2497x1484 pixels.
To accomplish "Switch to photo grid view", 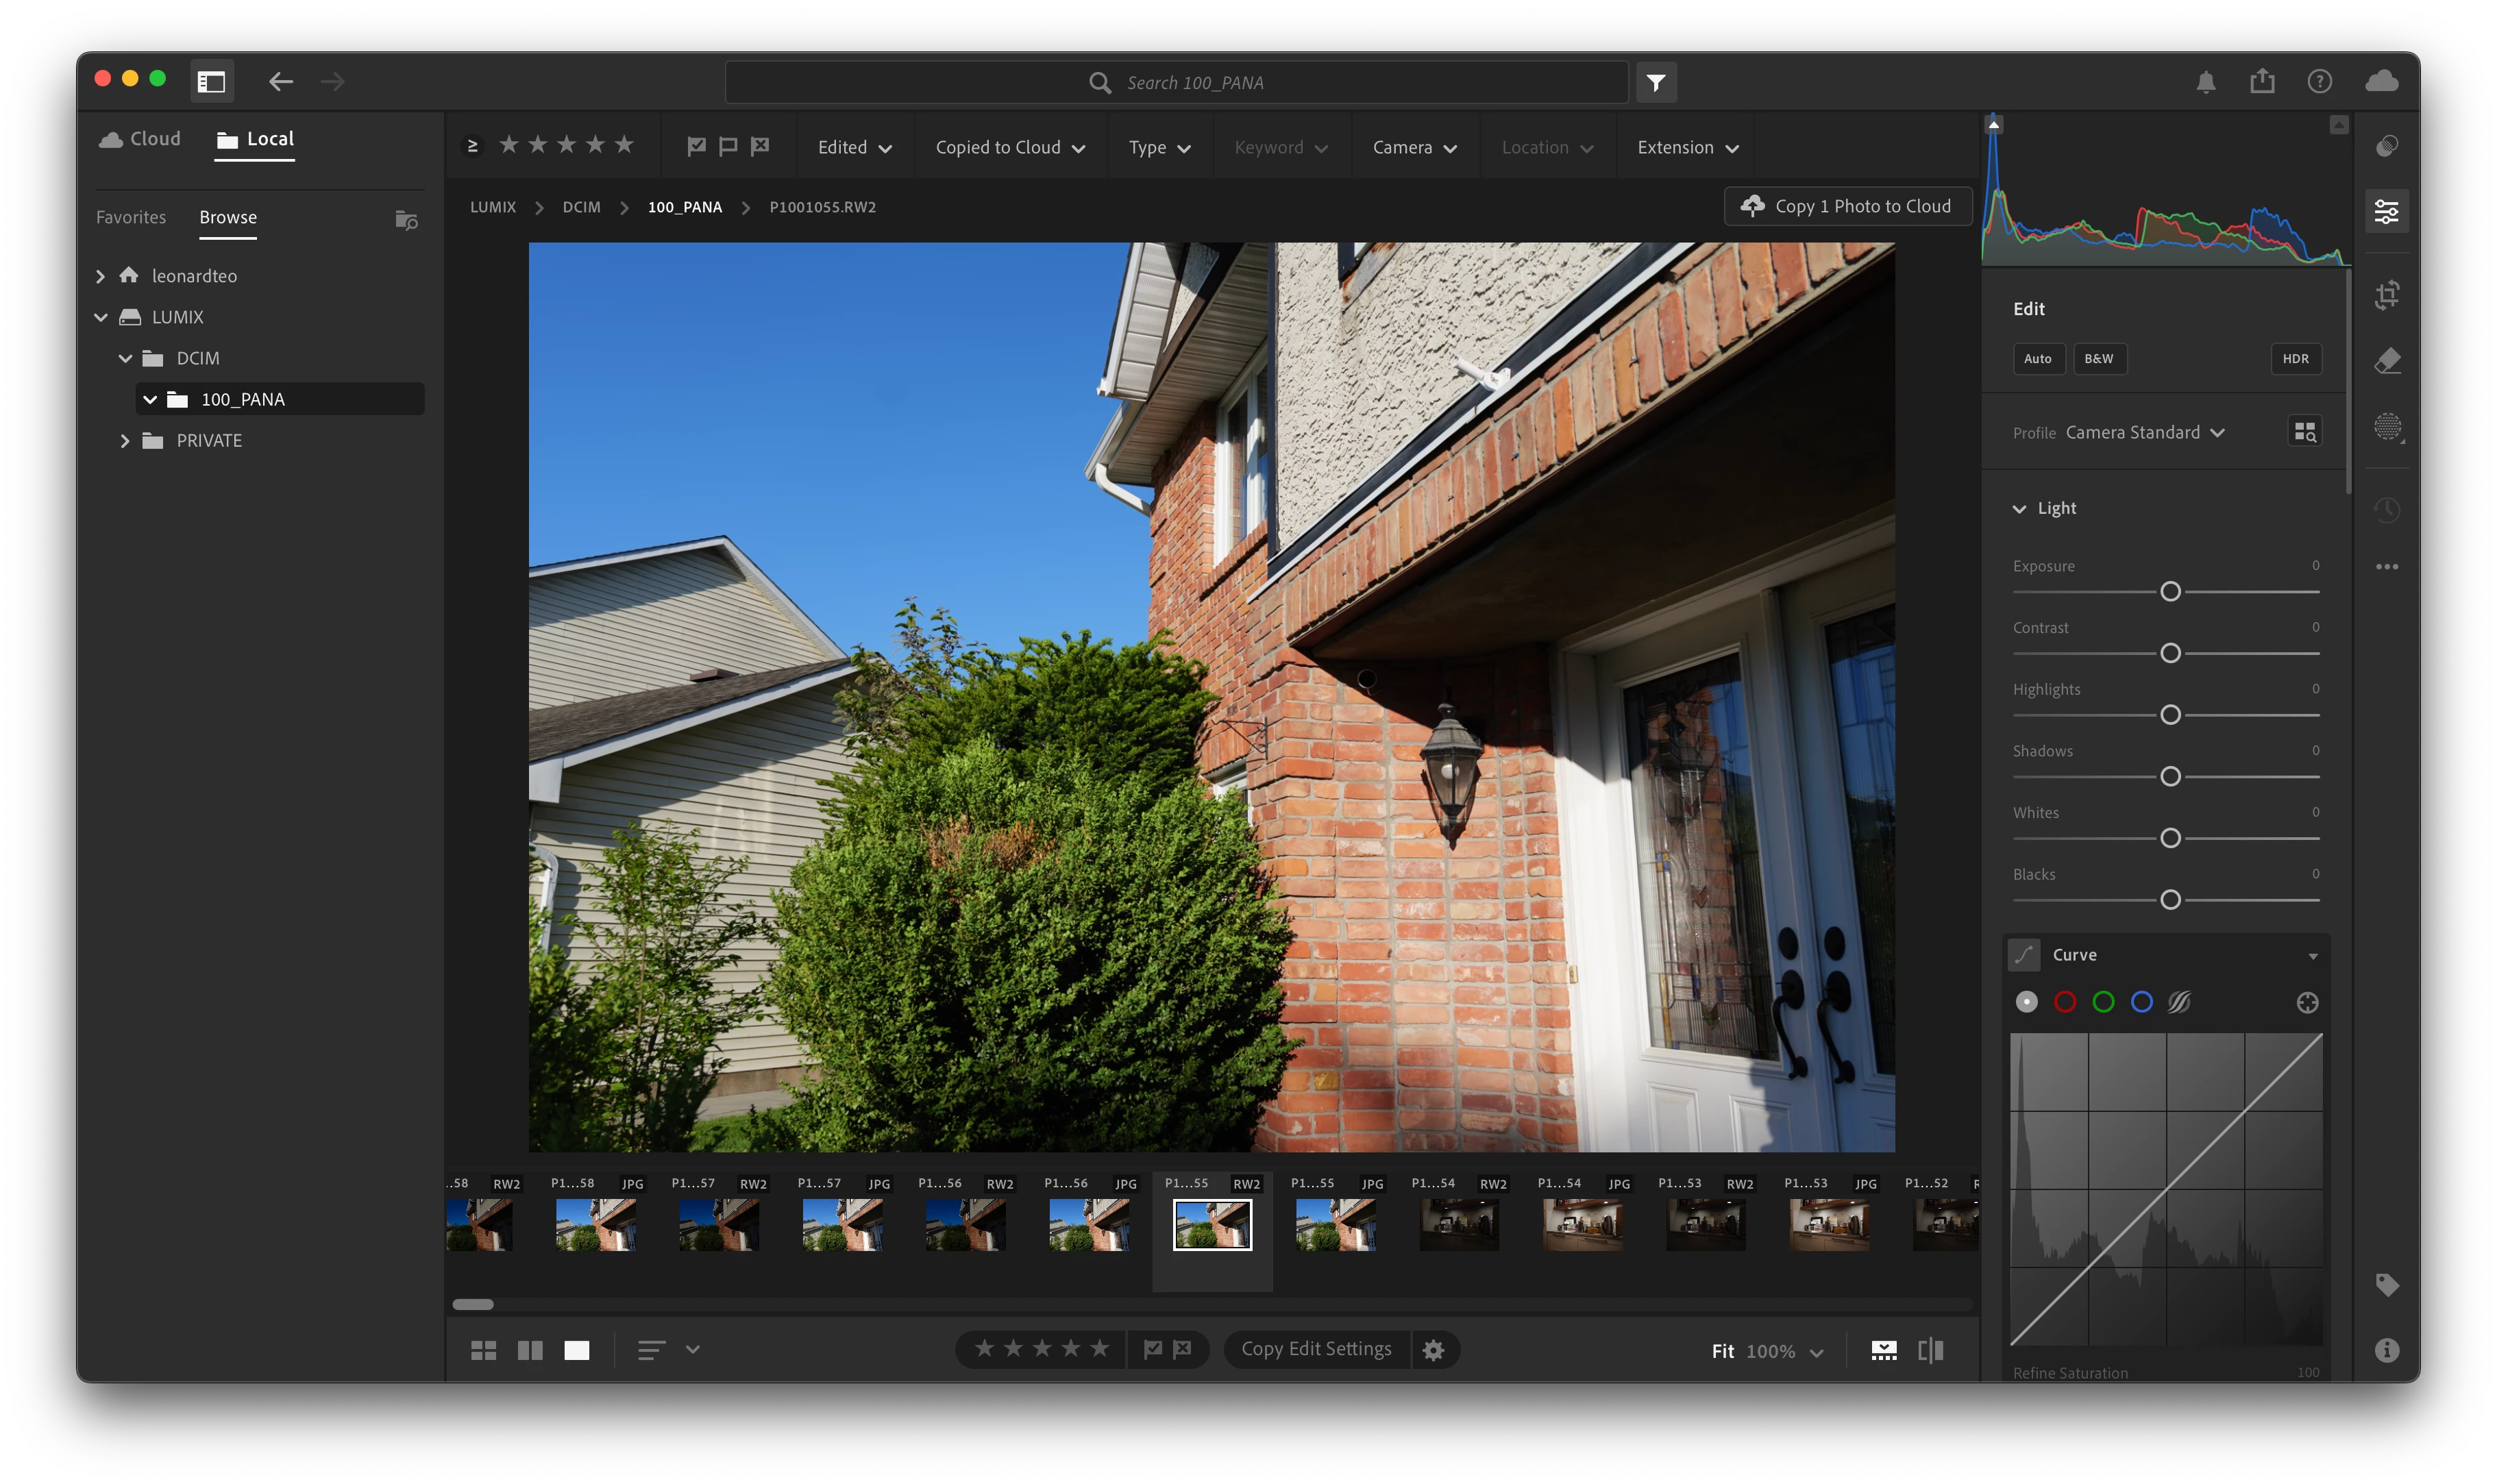I will point(483,1351).
